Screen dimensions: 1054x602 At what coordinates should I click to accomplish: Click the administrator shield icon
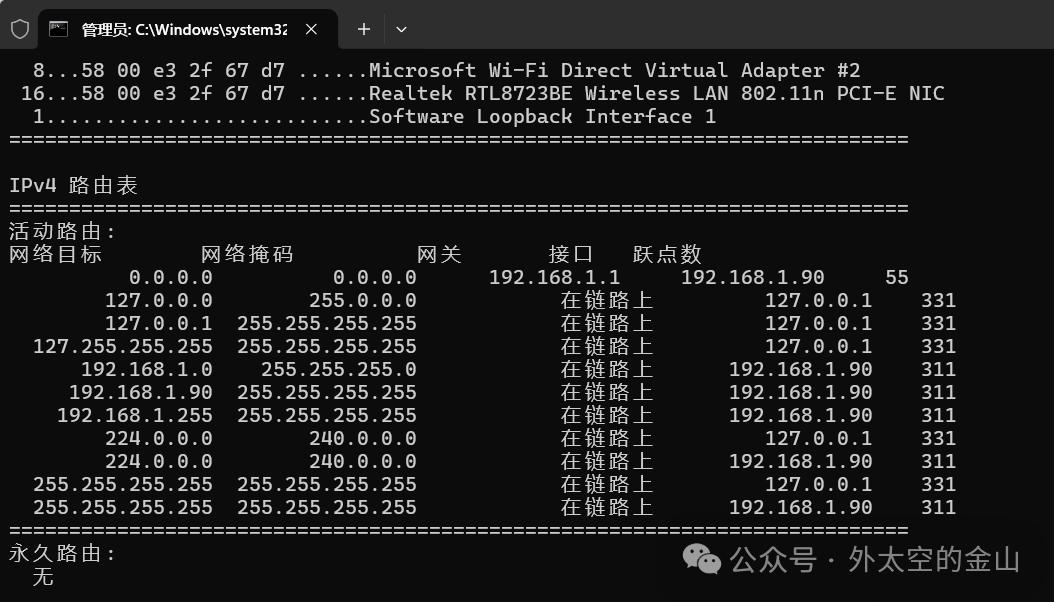19,29
